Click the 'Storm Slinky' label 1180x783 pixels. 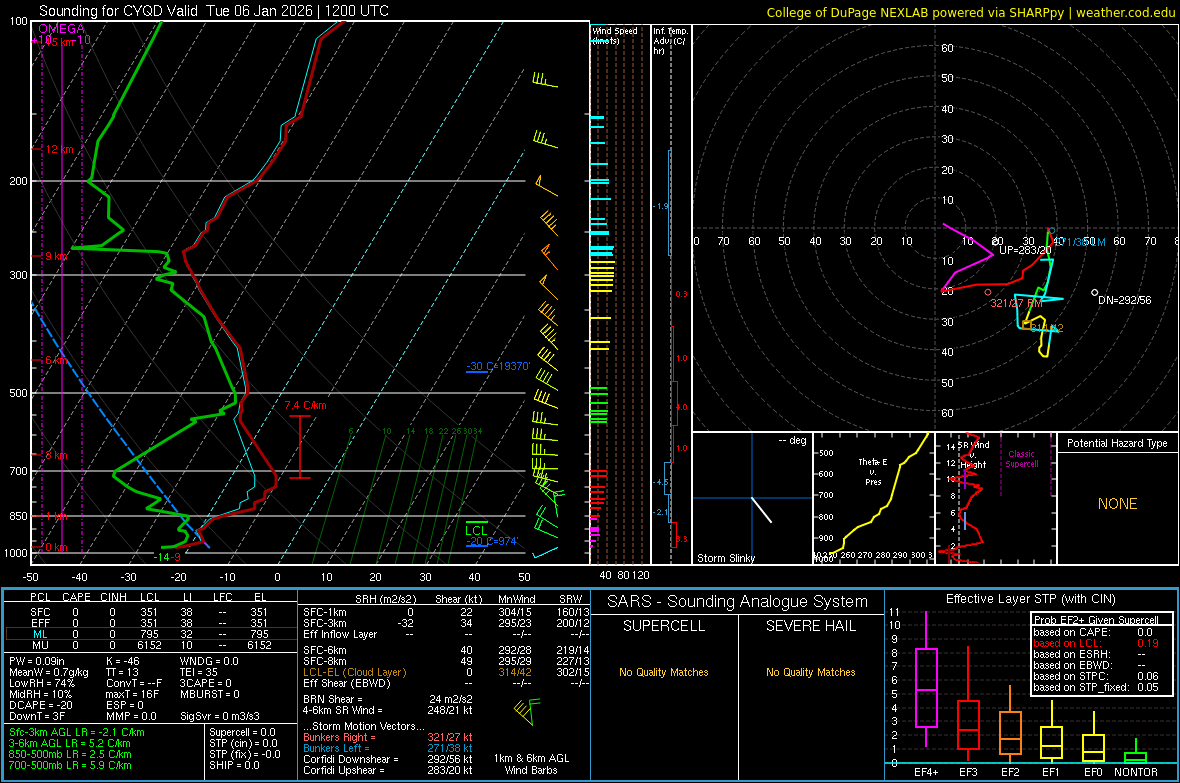(x=725, y=558)
